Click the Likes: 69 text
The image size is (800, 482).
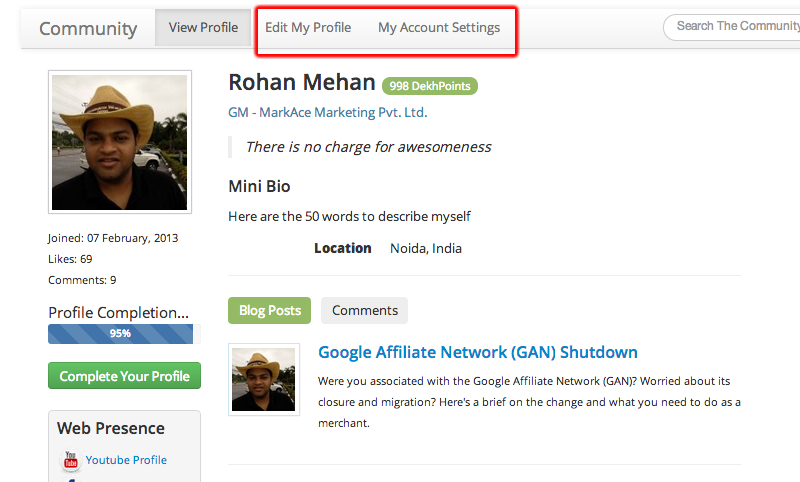tap(70, 259)
